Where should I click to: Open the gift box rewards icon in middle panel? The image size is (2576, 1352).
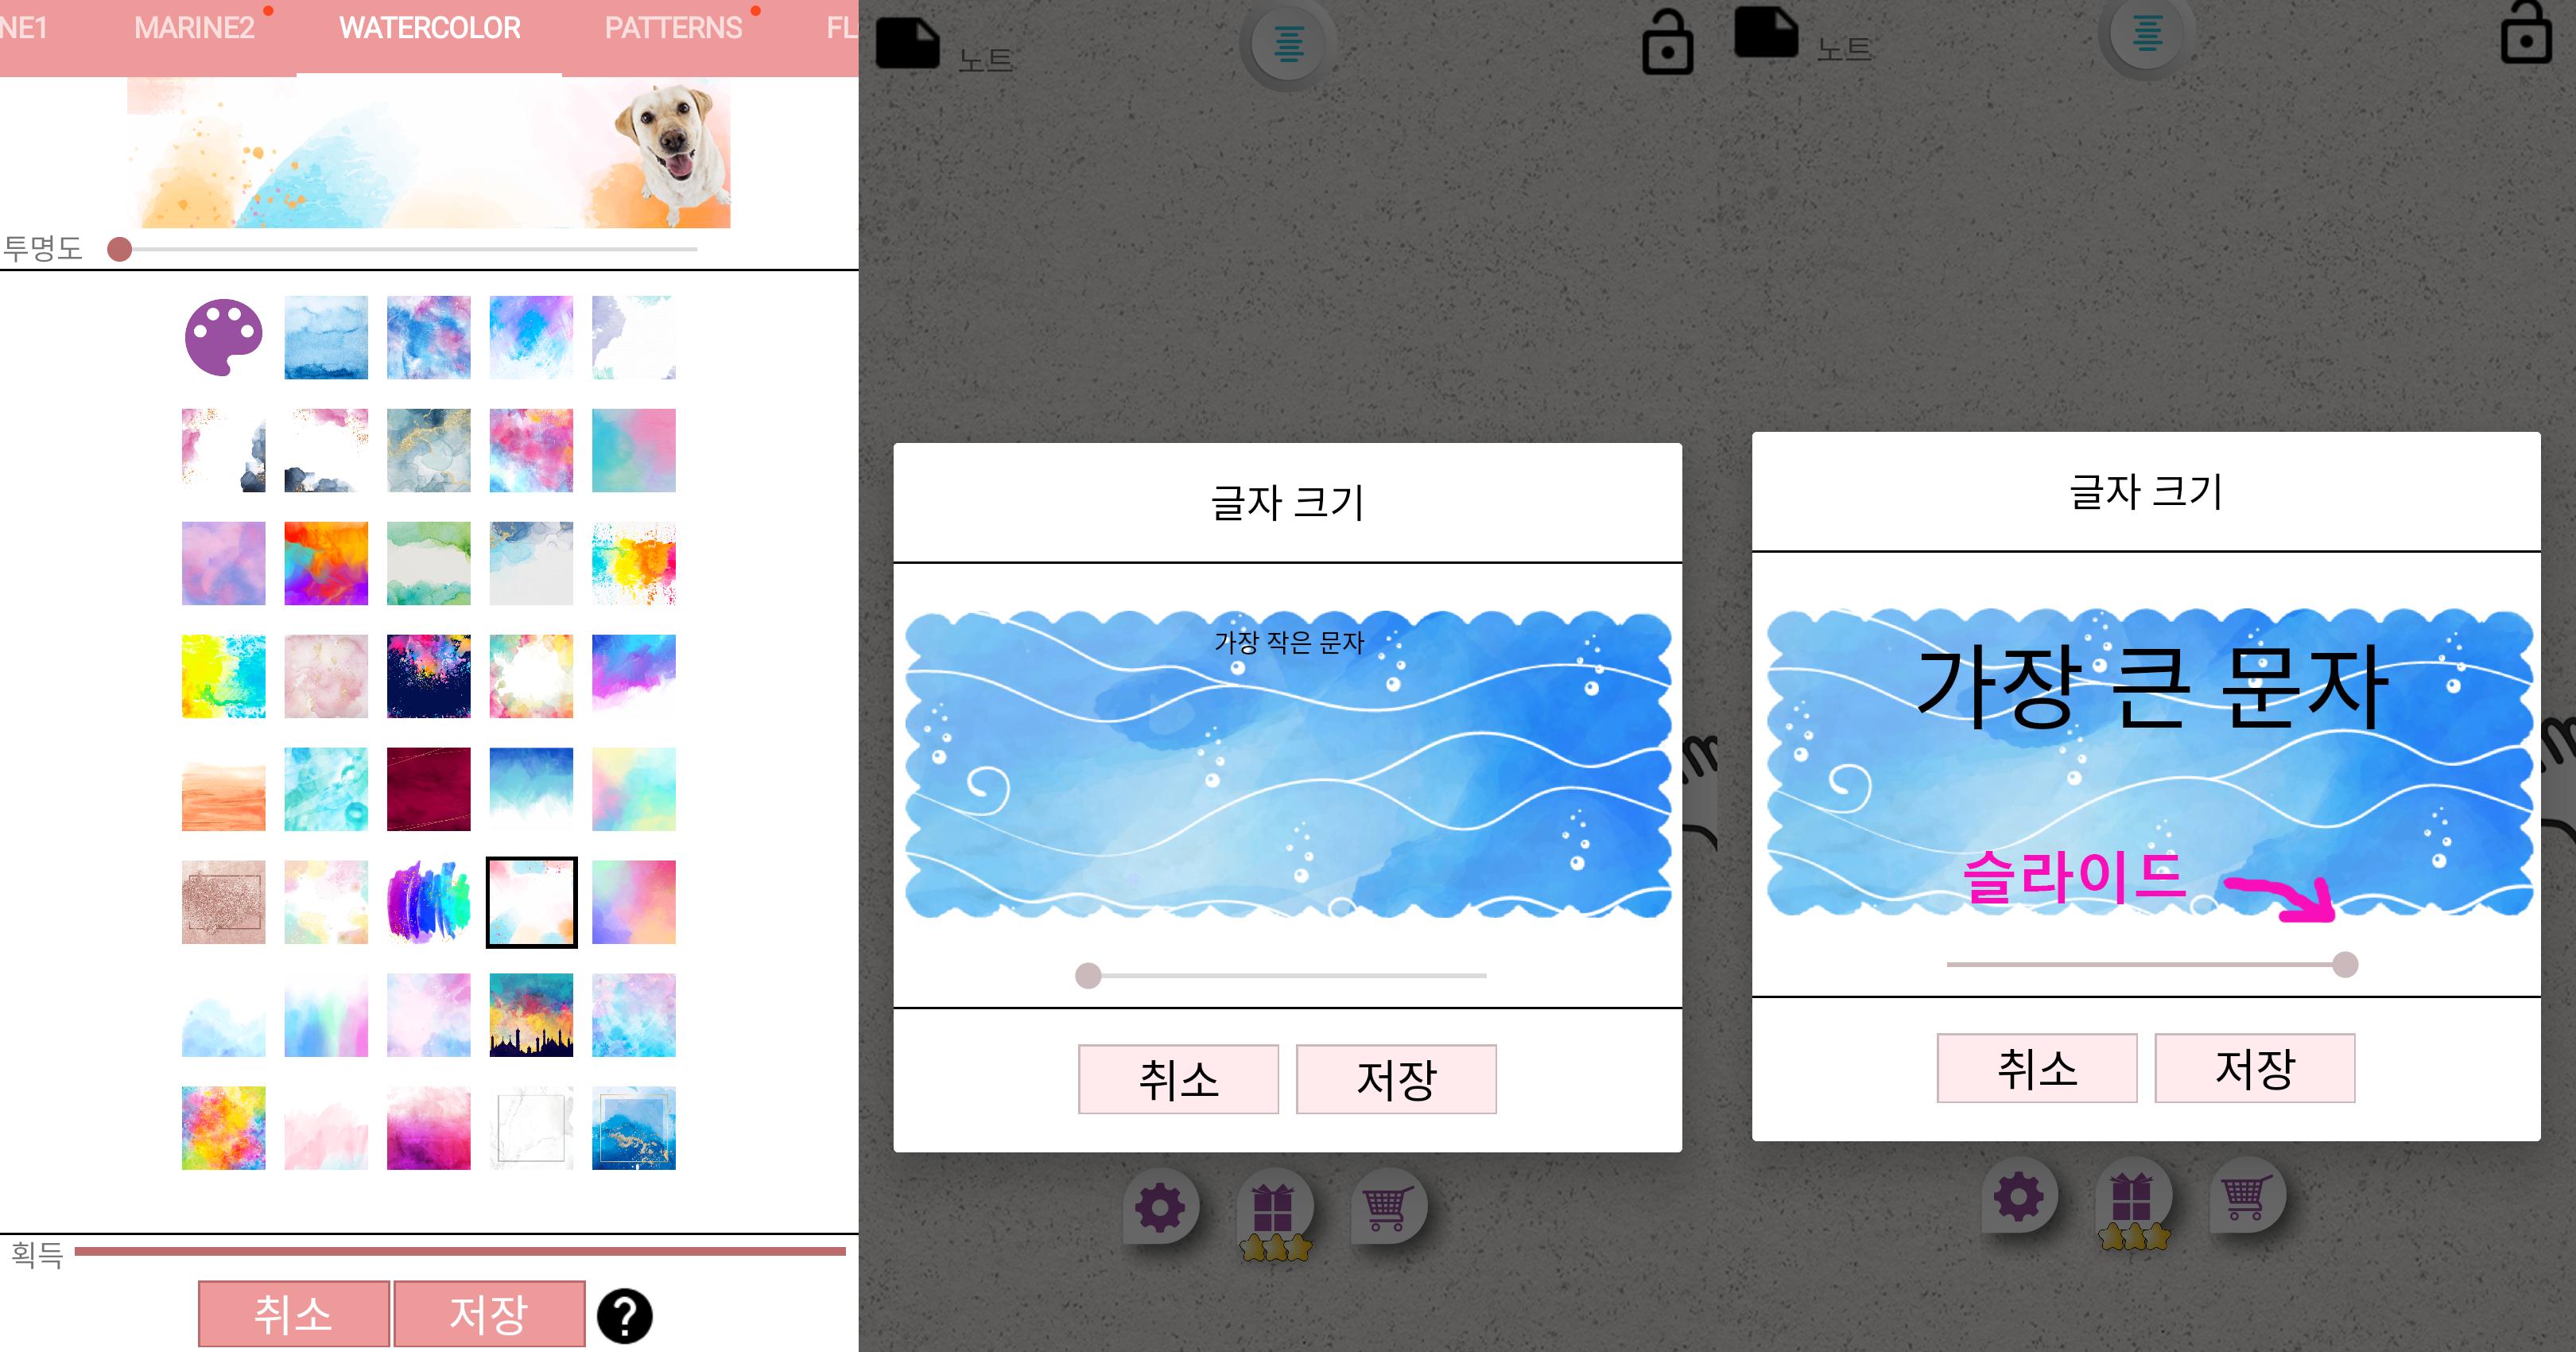click(1273, 1214)
